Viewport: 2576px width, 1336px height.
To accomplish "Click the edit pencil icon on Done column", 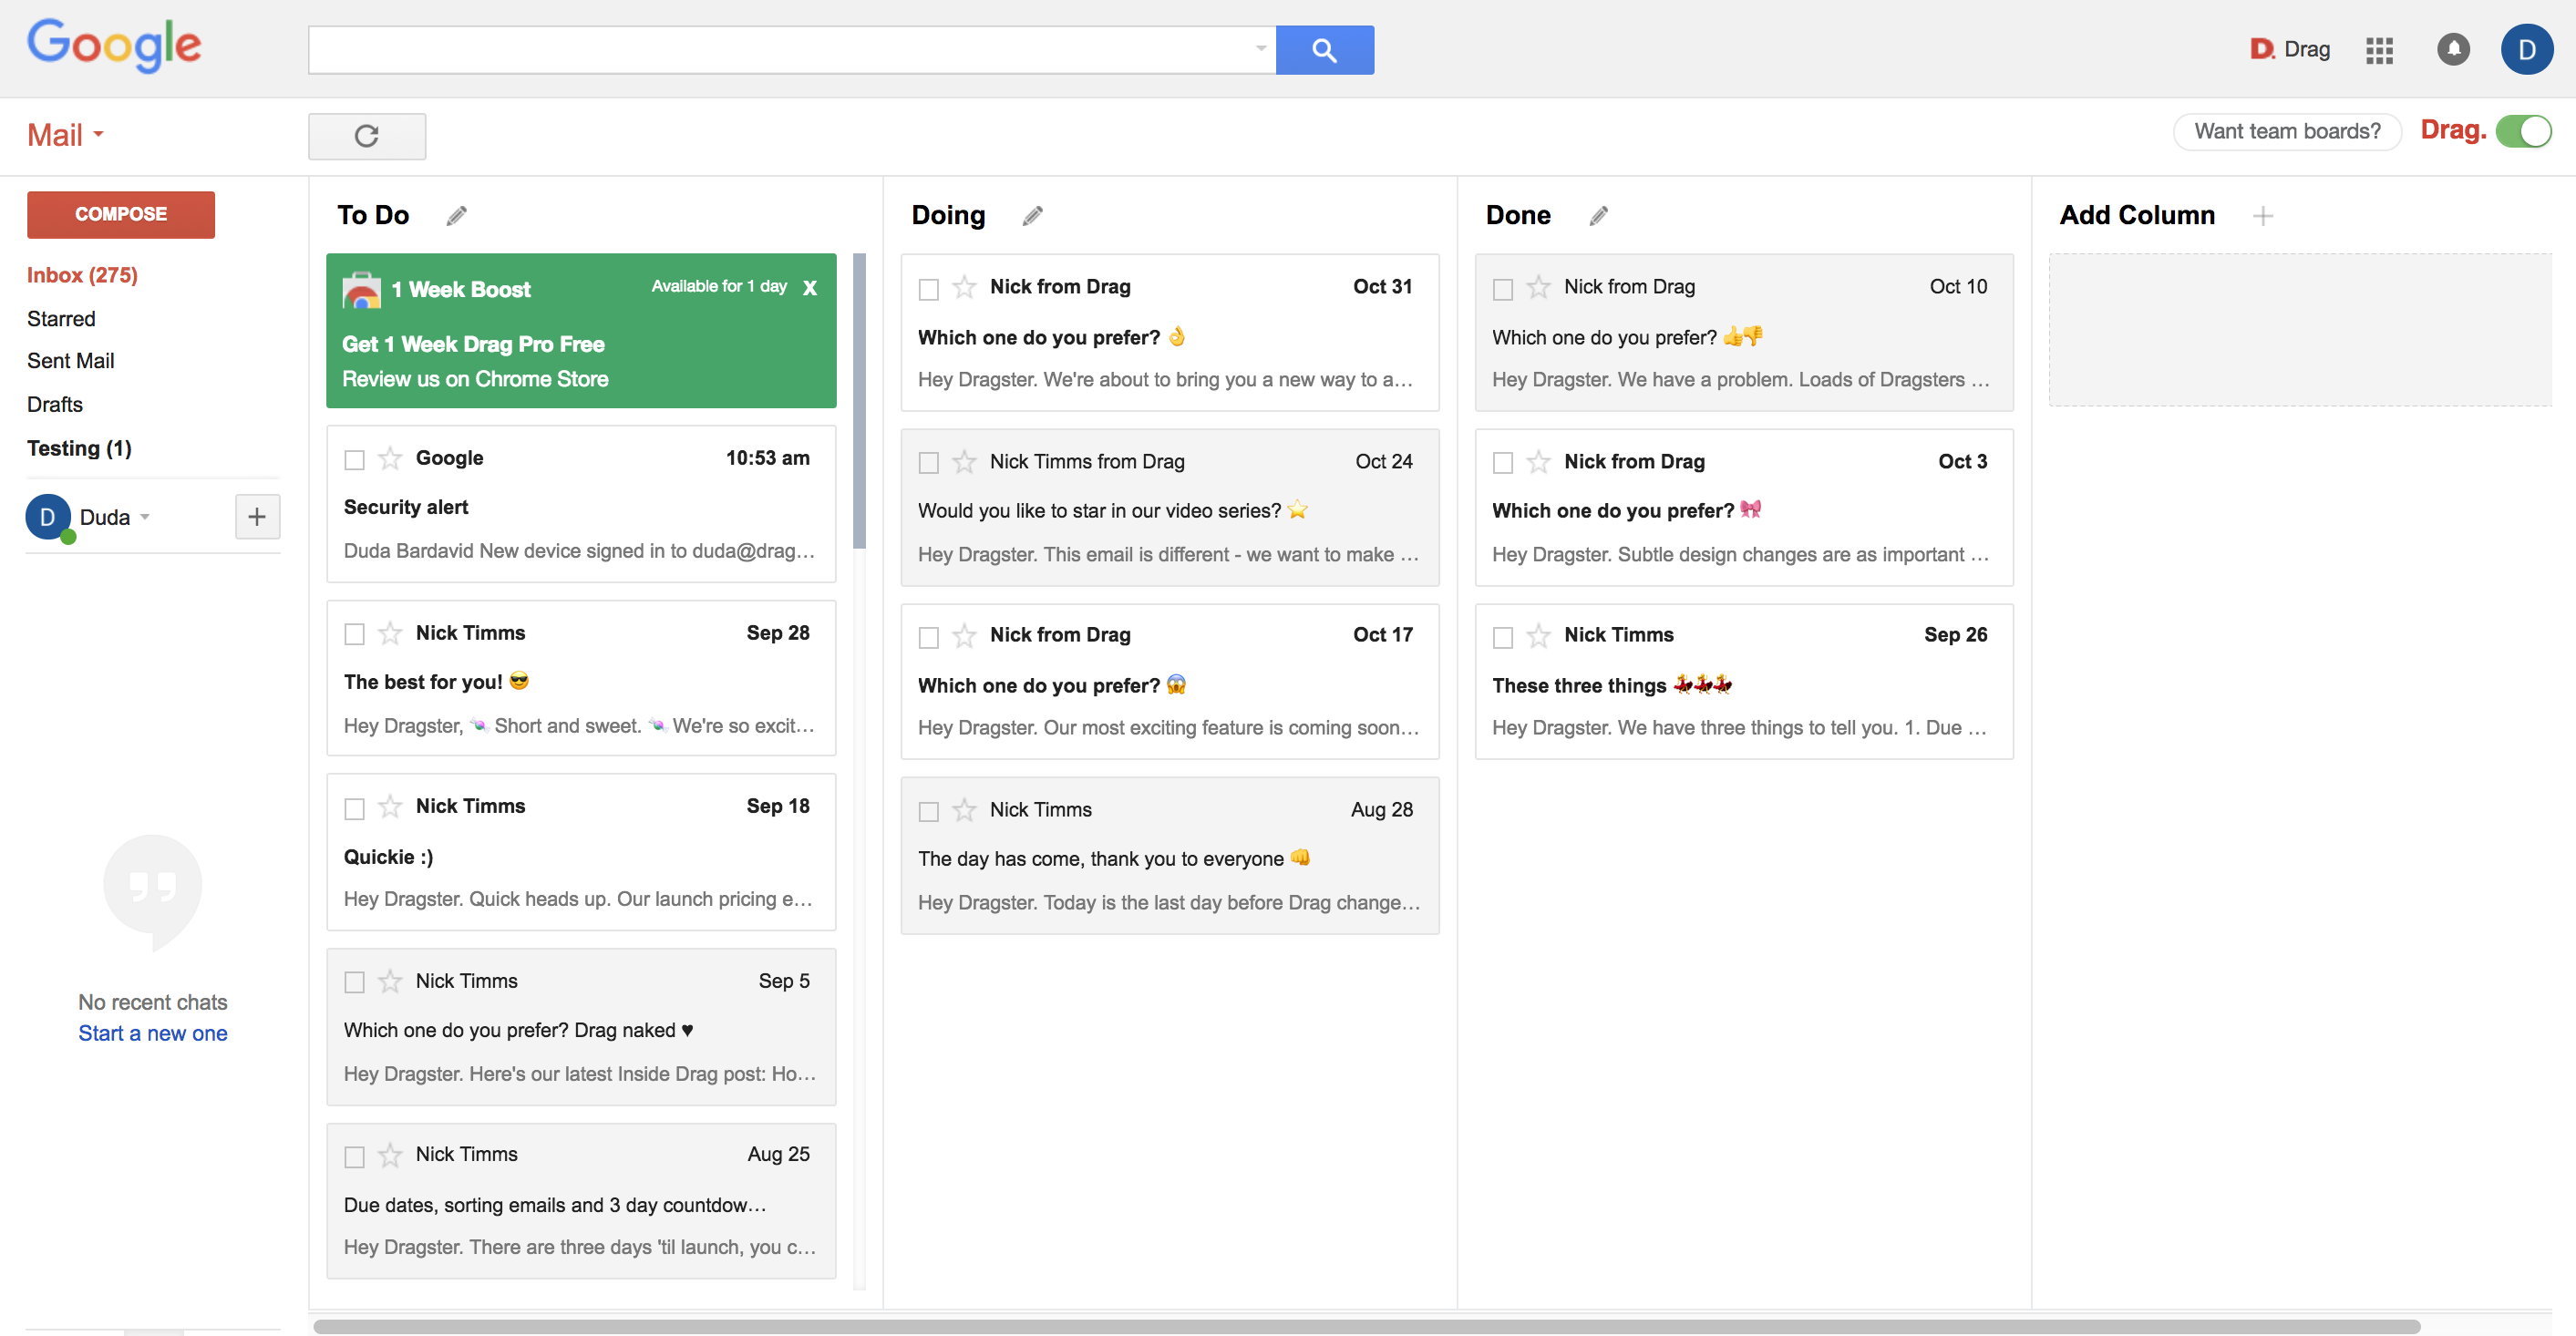I will pos(1596,215).
